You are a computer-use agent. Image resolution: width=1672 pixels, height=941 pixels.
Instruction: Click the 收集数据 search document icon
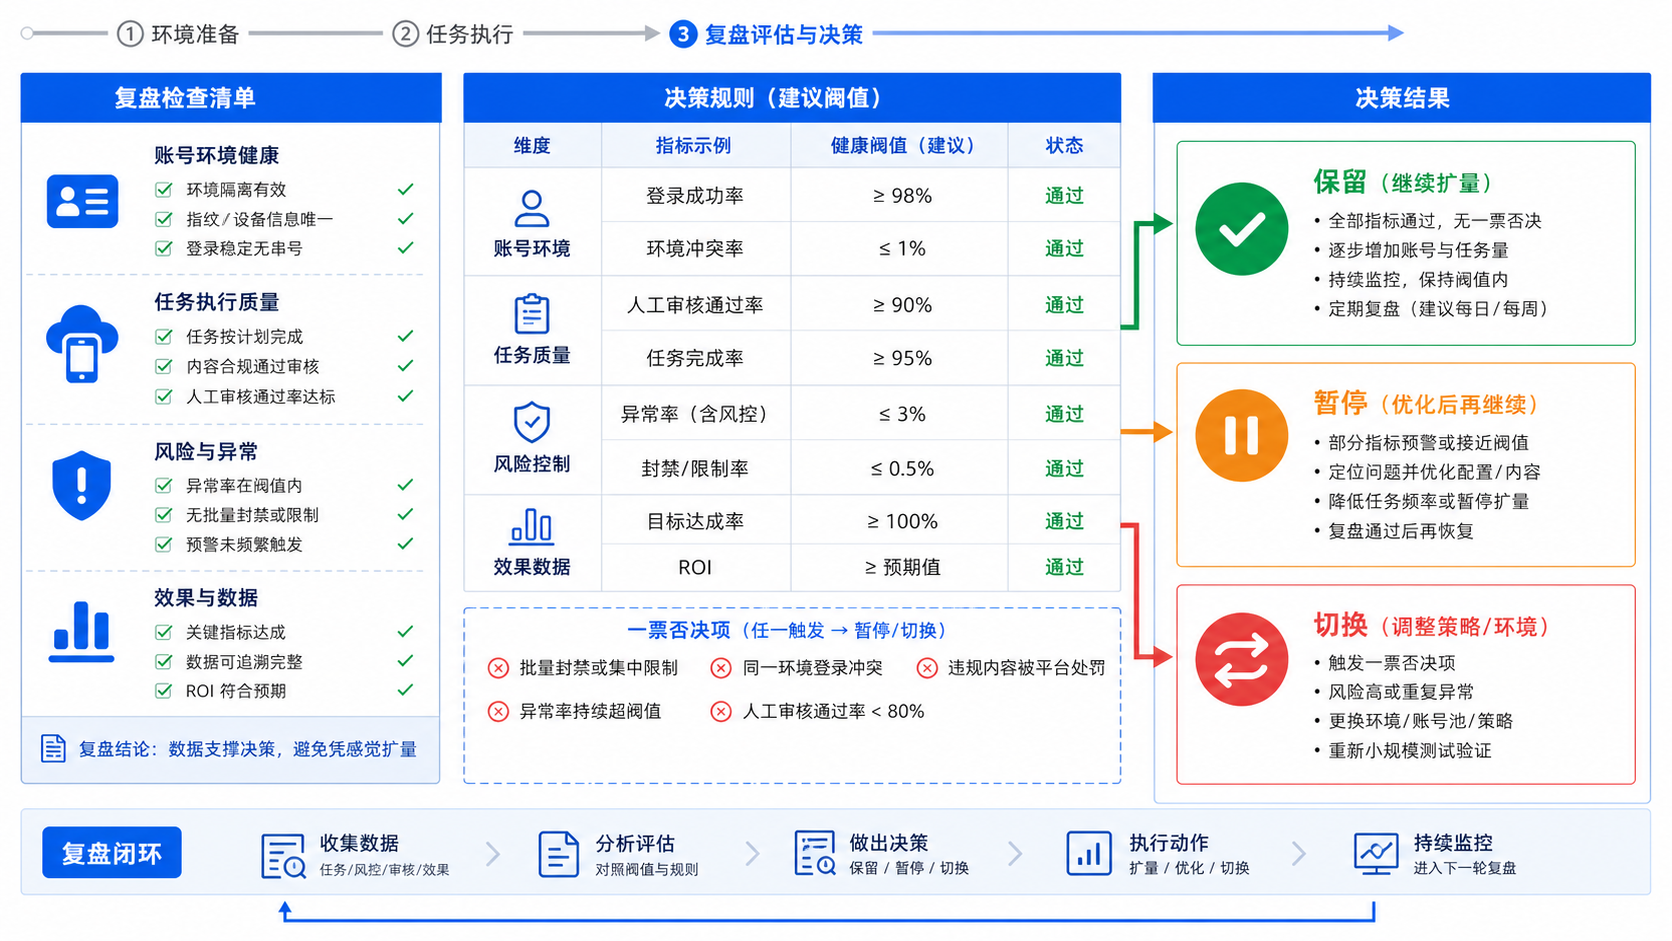(x=283, y=856)
